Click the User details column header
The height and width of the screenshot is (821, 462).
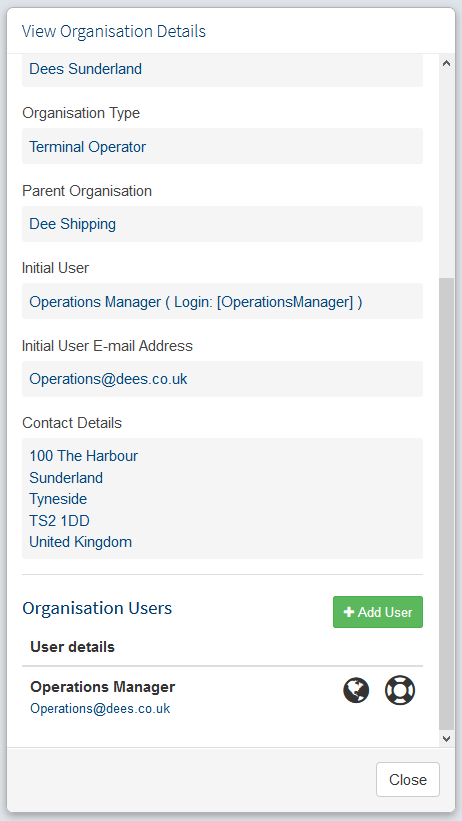pos(72,647)
